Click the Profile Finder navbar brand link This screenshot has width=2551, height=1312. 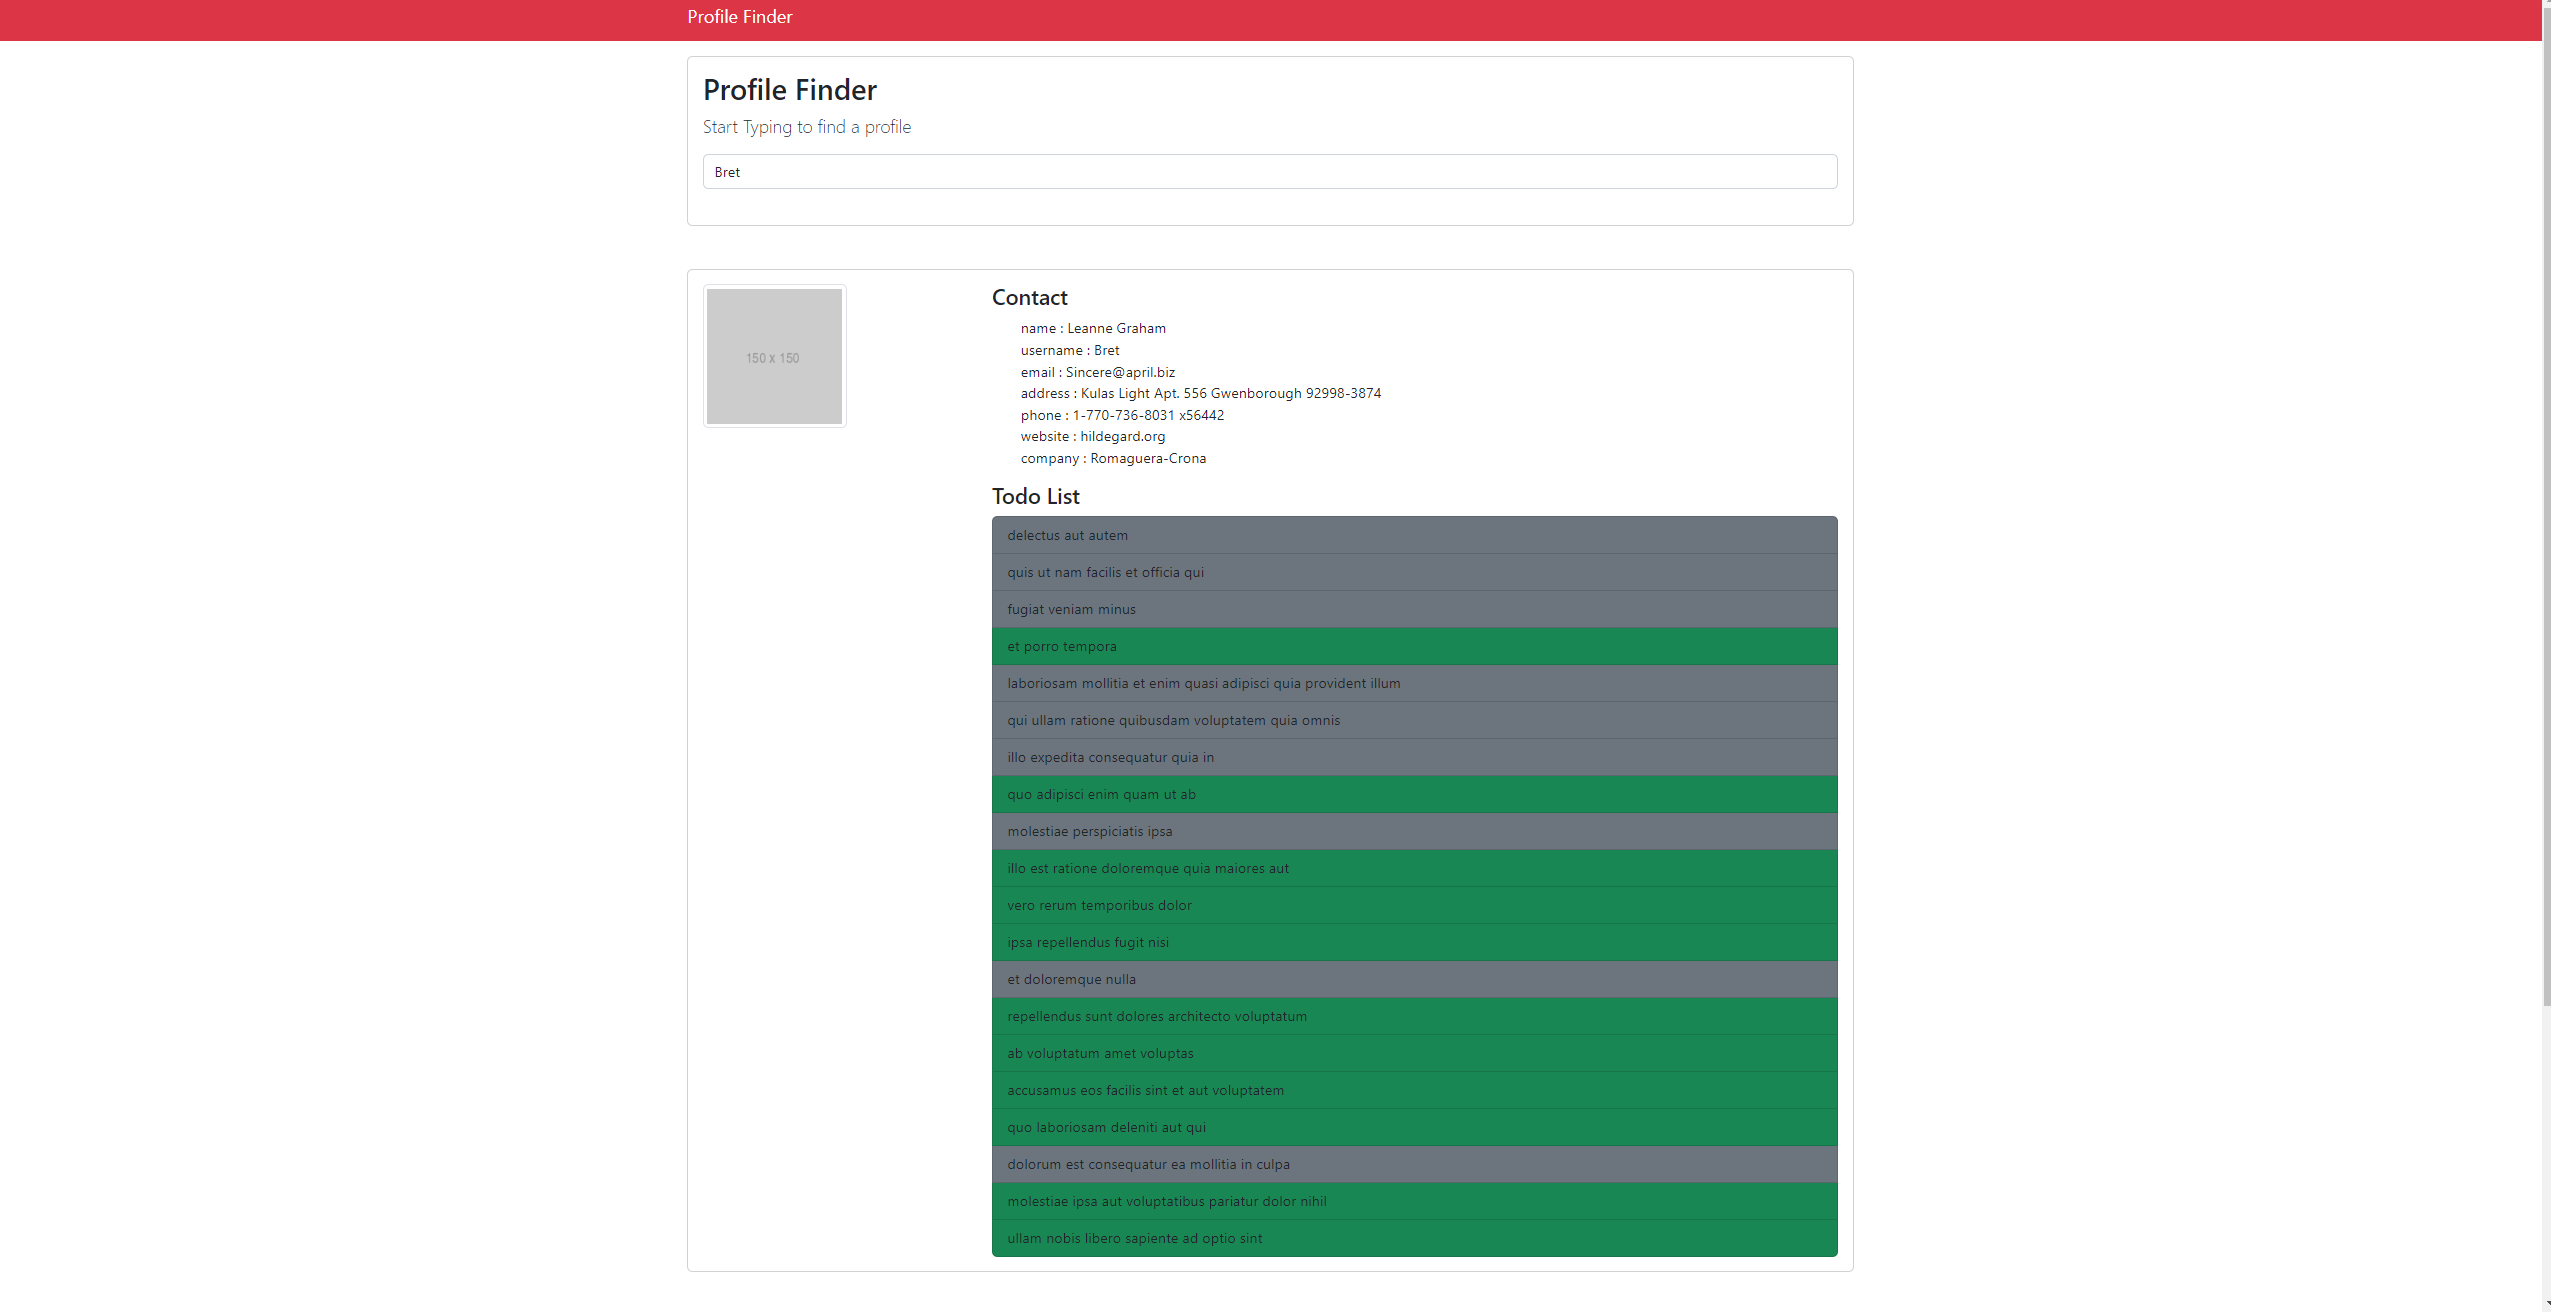pos(738,17)
